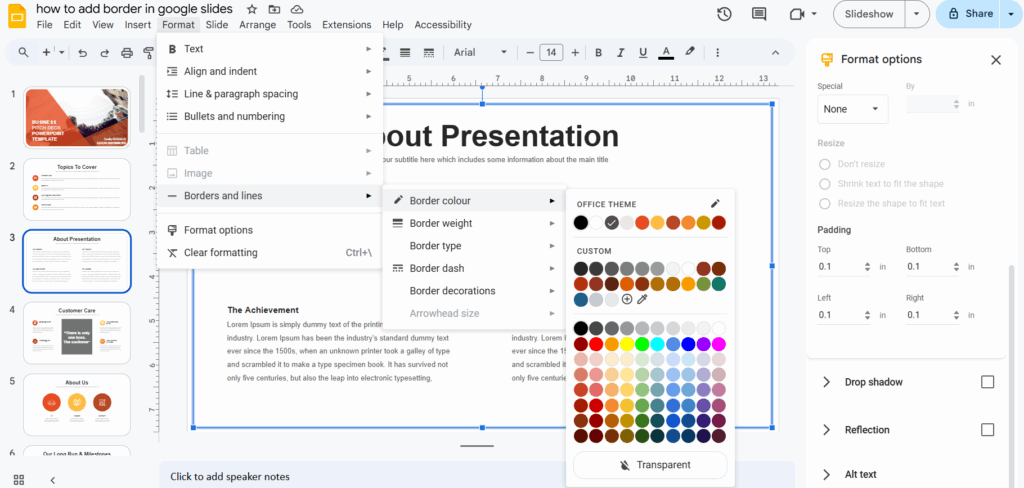This screenshot has width=1024, height=488.
Task: Check the cloud document status icon
Action: click(x=297, y=9)
